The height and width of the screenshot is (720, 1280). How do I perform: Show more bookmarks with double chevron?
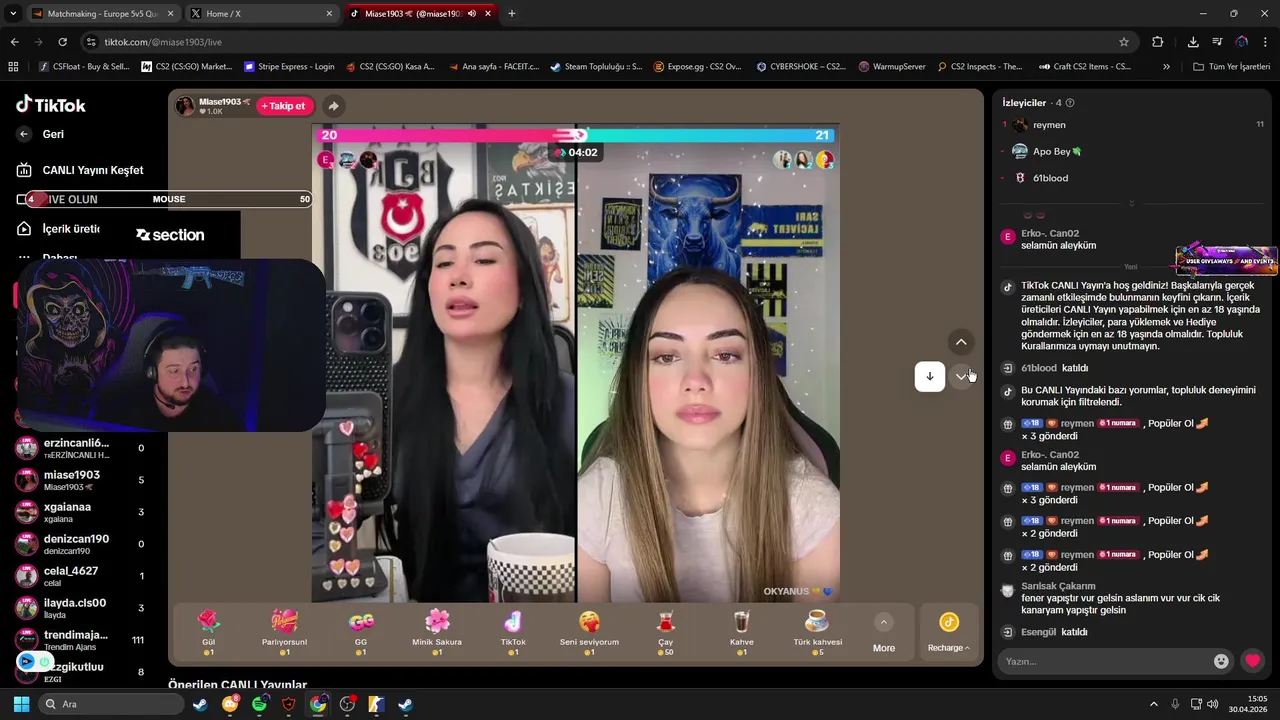(1166, 67)
